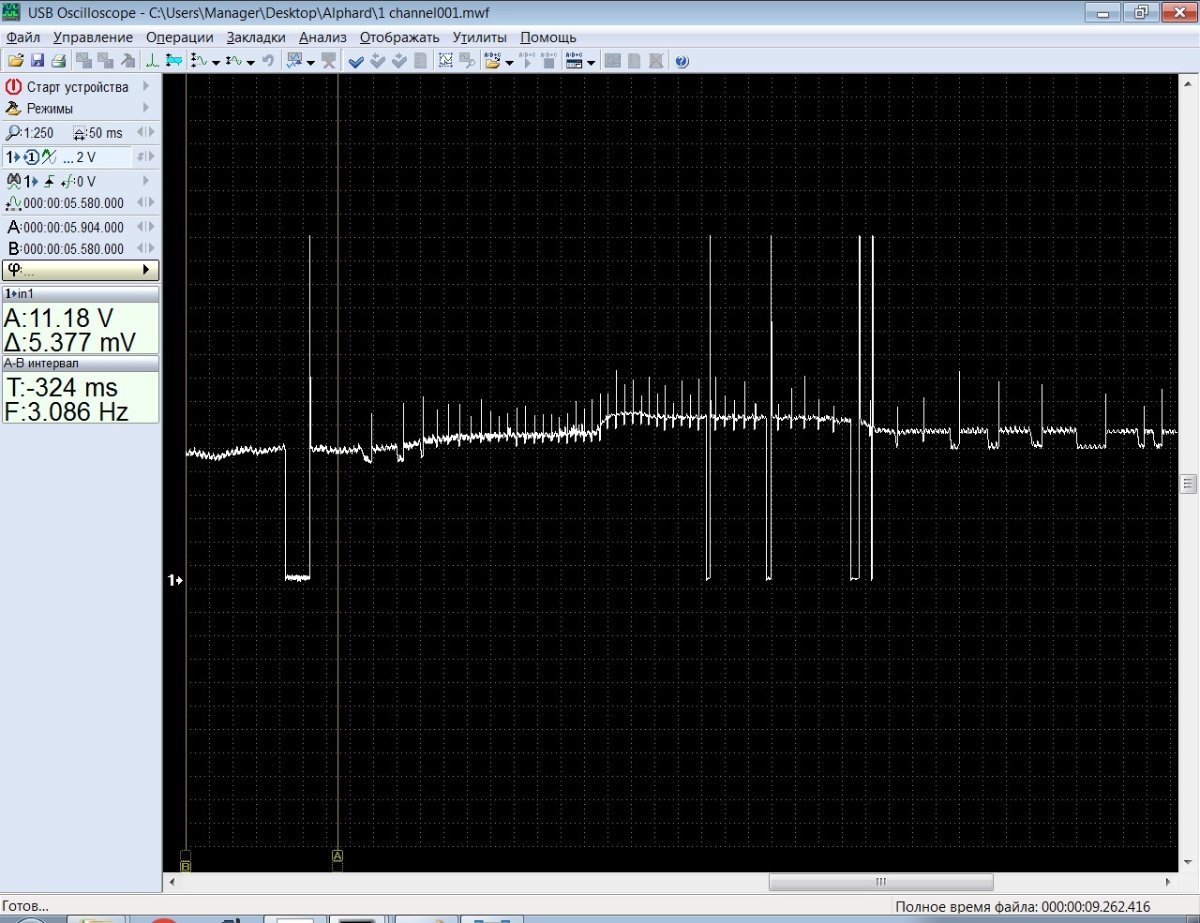1200x923 pixels.
Task: Save the file using floppy icon
Action: (37, 61)
